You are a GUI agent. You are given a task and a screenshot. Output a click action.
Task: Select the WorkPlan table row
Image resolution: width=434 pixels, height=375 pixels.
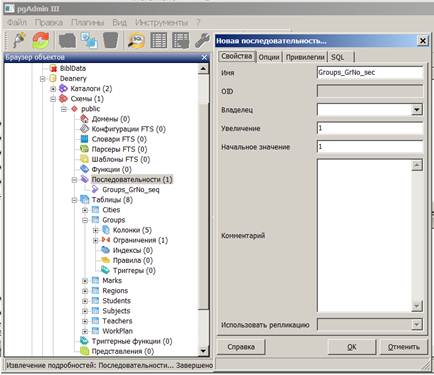117,331
